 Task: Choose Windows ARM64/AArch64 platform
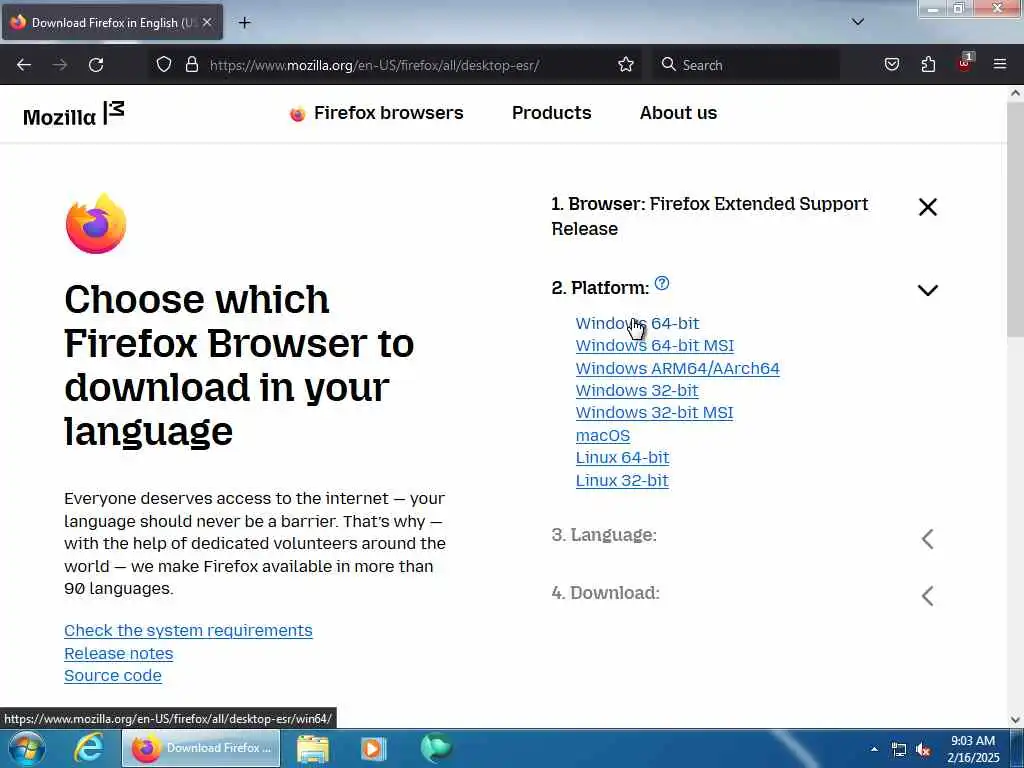[678, 368]
